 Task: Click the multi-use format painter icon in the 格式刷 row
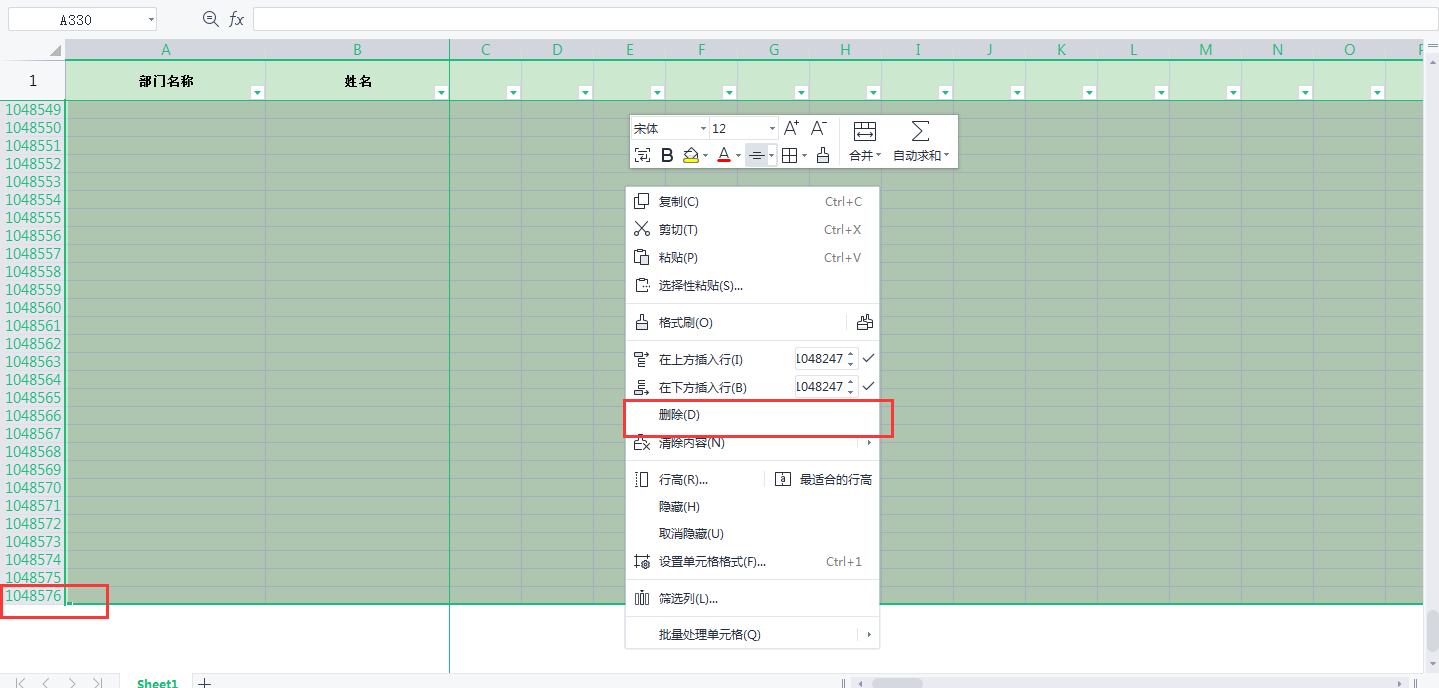[865, 322]
